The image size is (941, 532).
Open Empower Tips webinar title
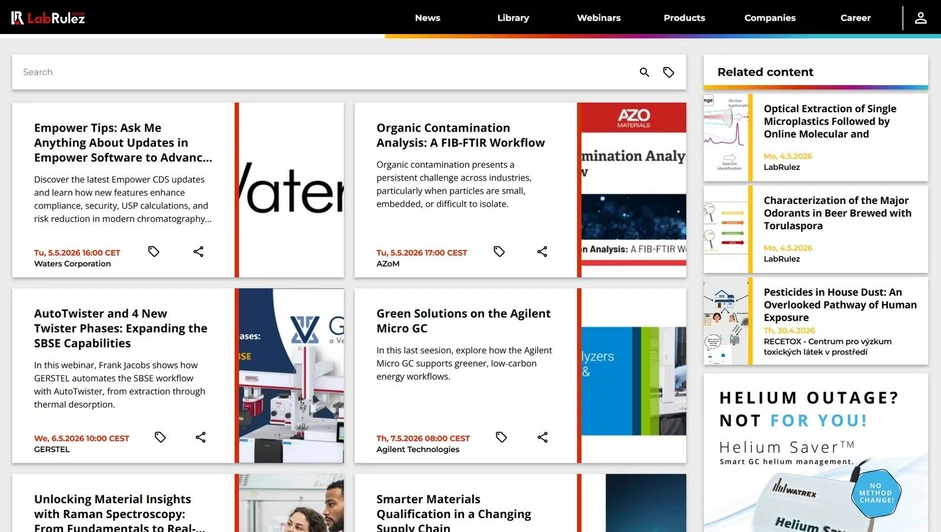123,143
